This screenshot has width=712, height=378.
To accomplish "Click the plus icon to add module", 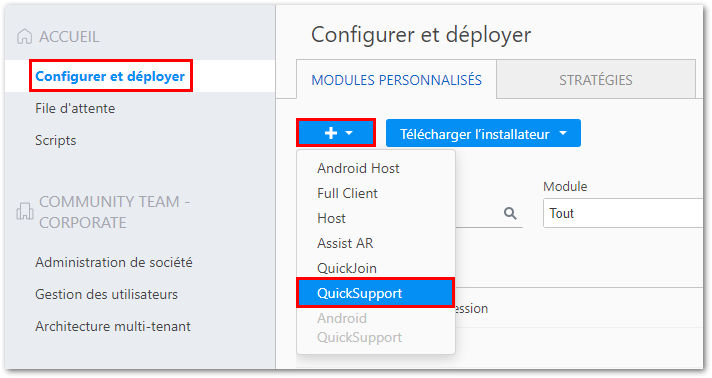I will (x=331, y=133).
